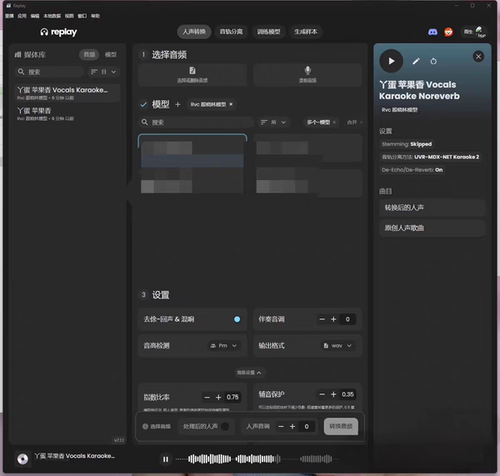500x476 pixels.
Task: Click the circular re-convert icon beside the pencil
Action: click(433, 61)
